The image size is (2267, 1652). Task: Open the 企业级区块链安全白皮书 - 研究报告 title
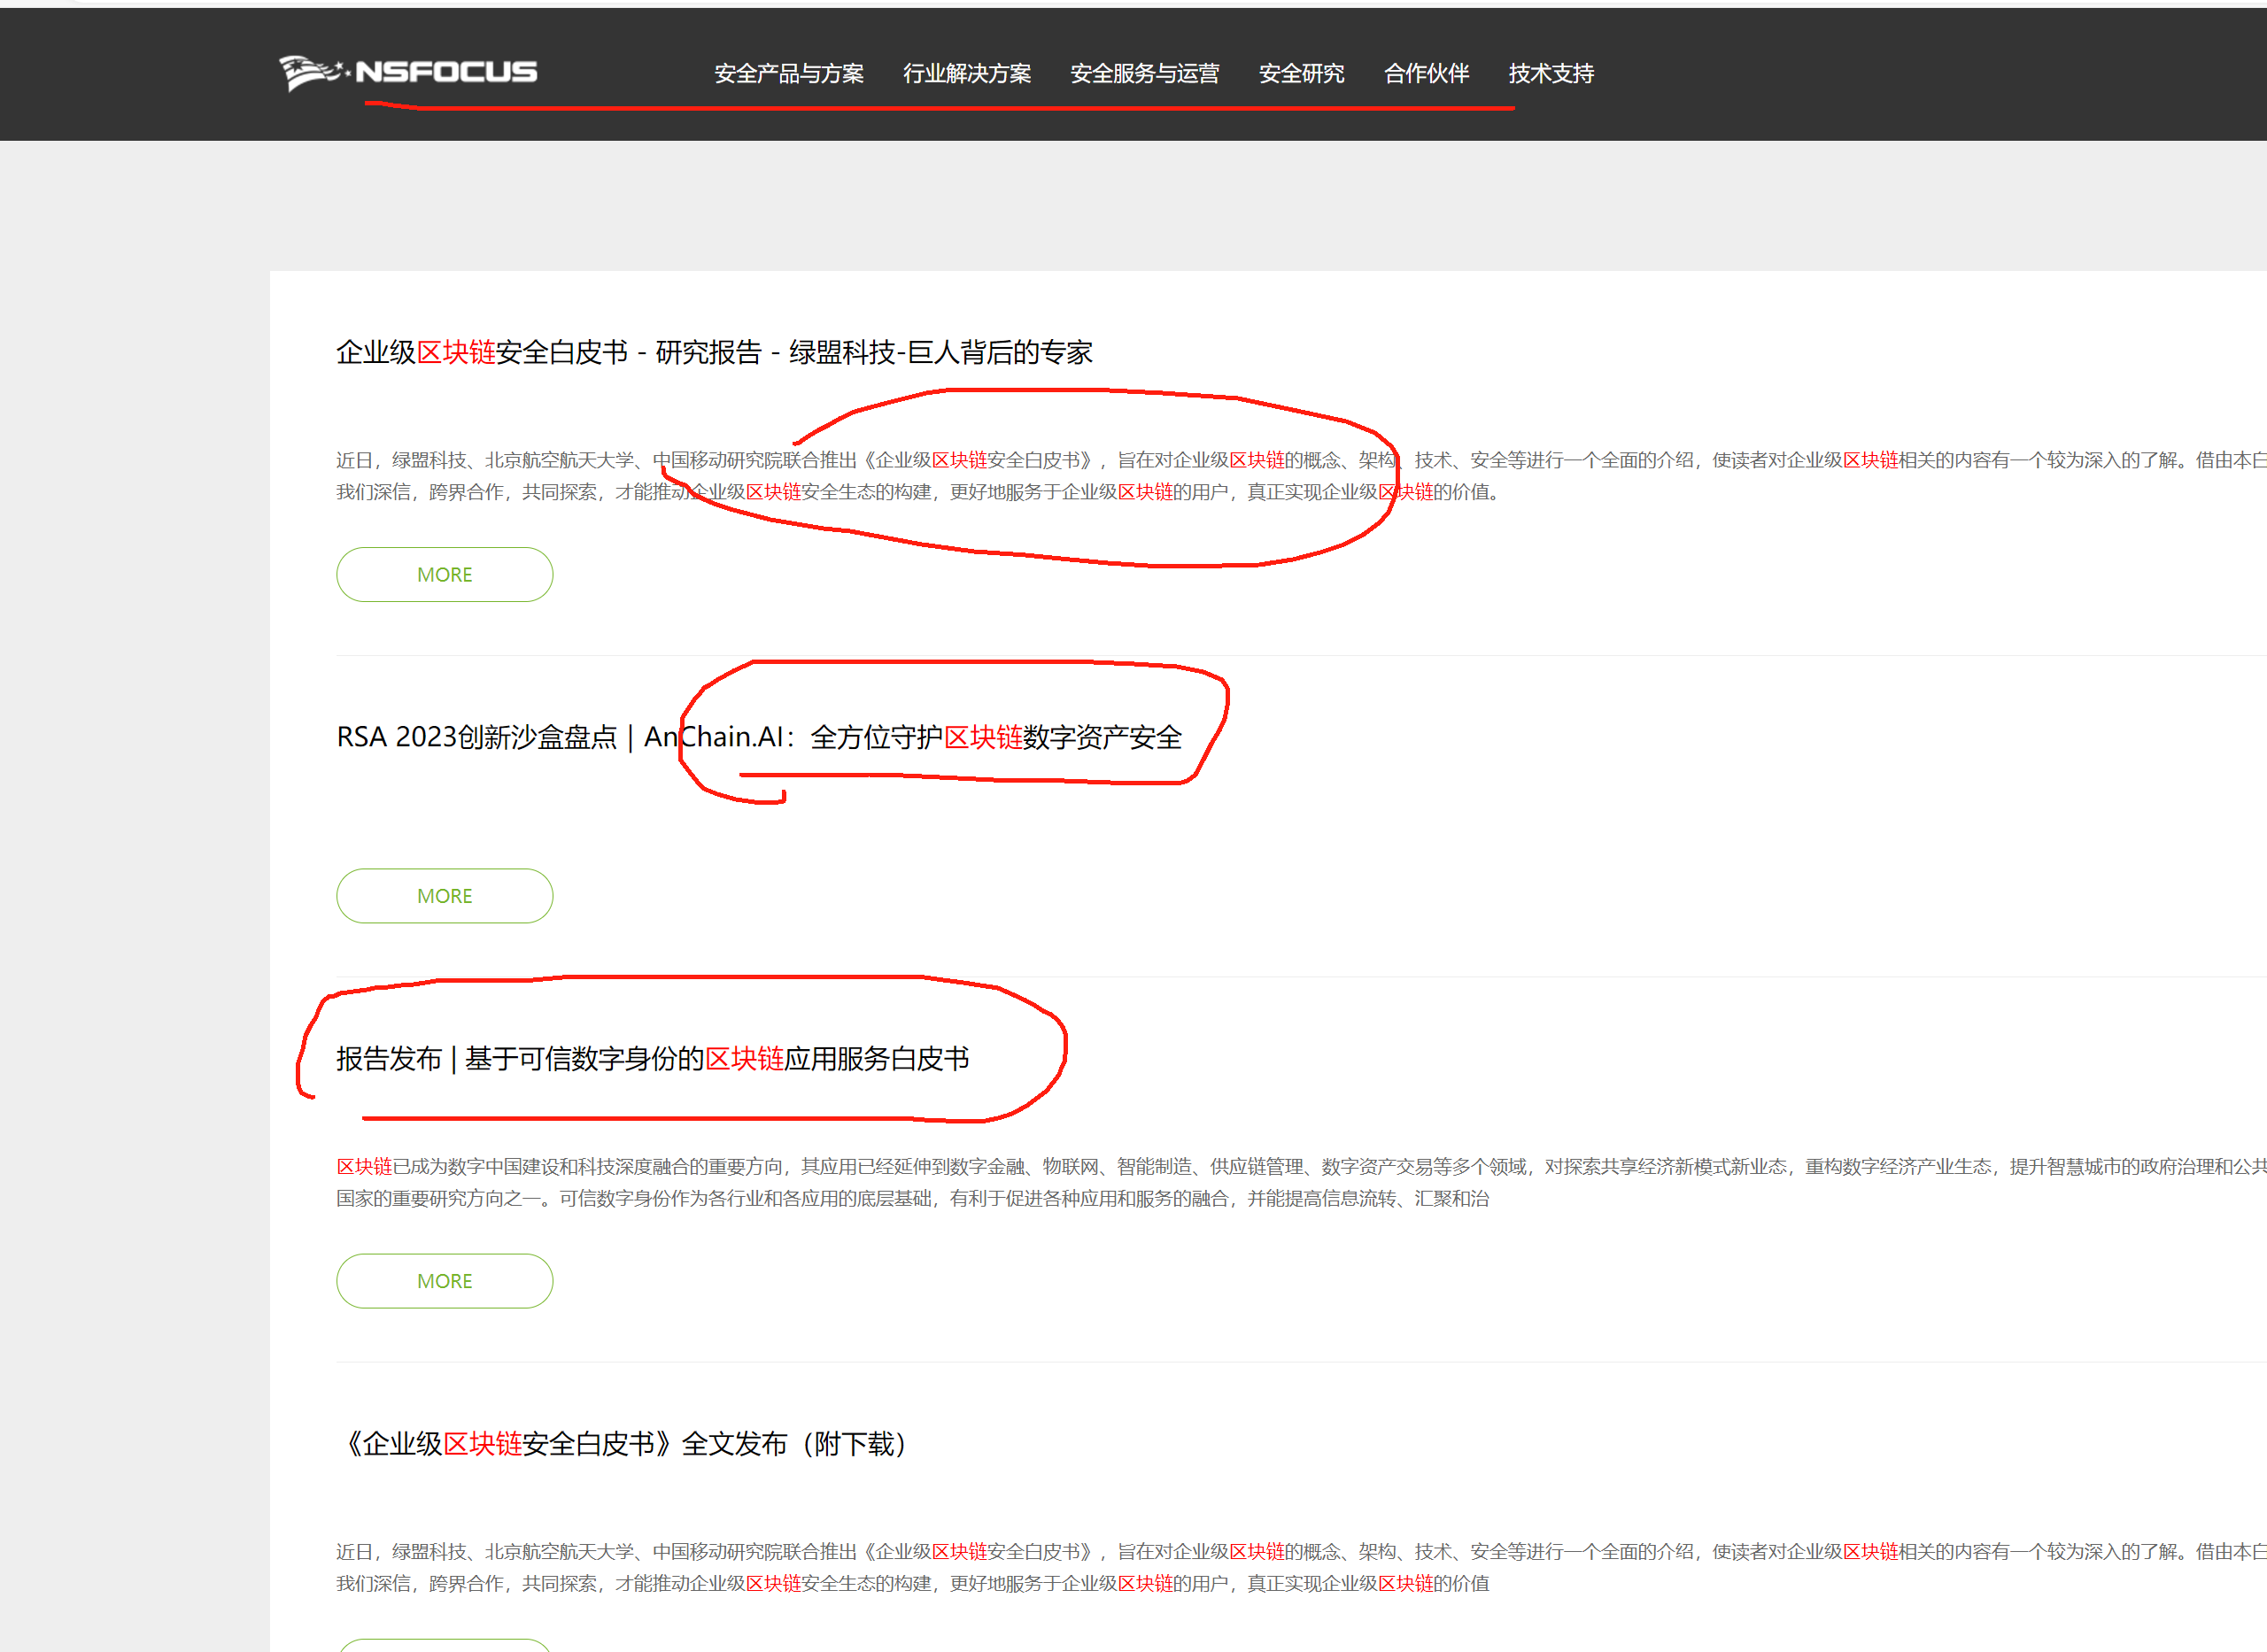(x=714, y=352)
